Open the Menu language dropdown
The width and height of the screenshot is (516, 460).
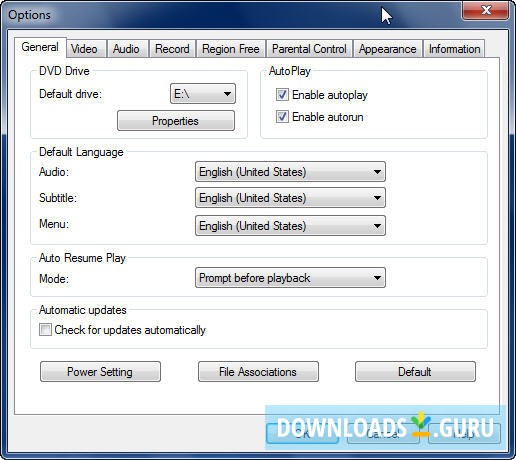pyautogui.click(x=290, y=226)
